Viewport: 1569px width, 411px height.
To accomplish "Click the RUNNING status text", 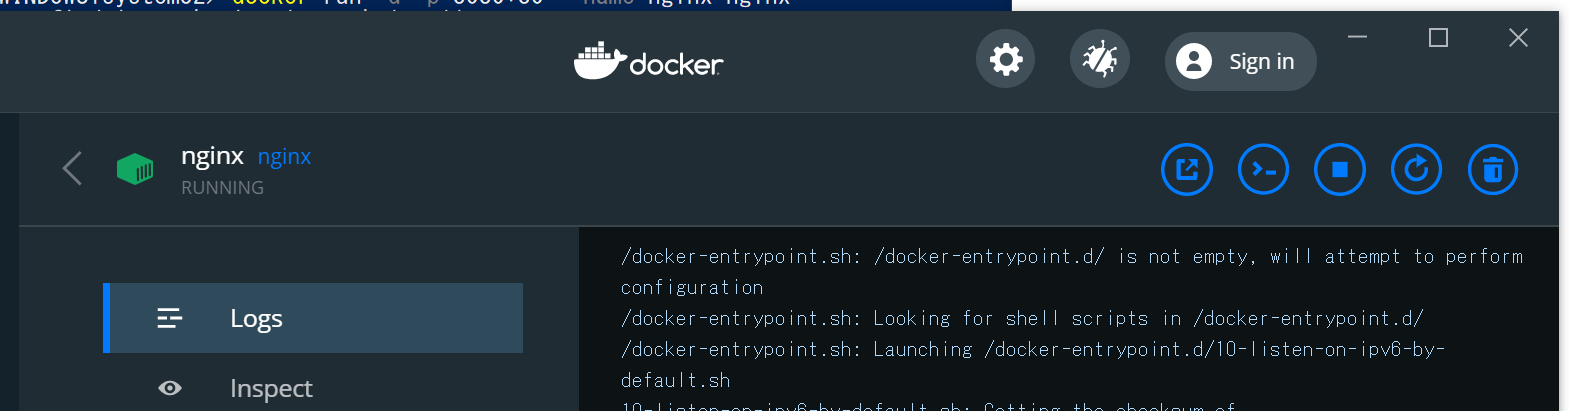I will coord(222,188).
